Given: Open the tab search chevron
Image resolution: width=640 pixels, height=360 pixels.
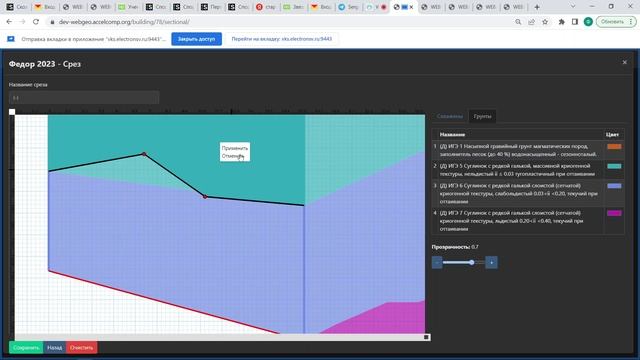Looking at the screenshot, I should pos(573,7).
